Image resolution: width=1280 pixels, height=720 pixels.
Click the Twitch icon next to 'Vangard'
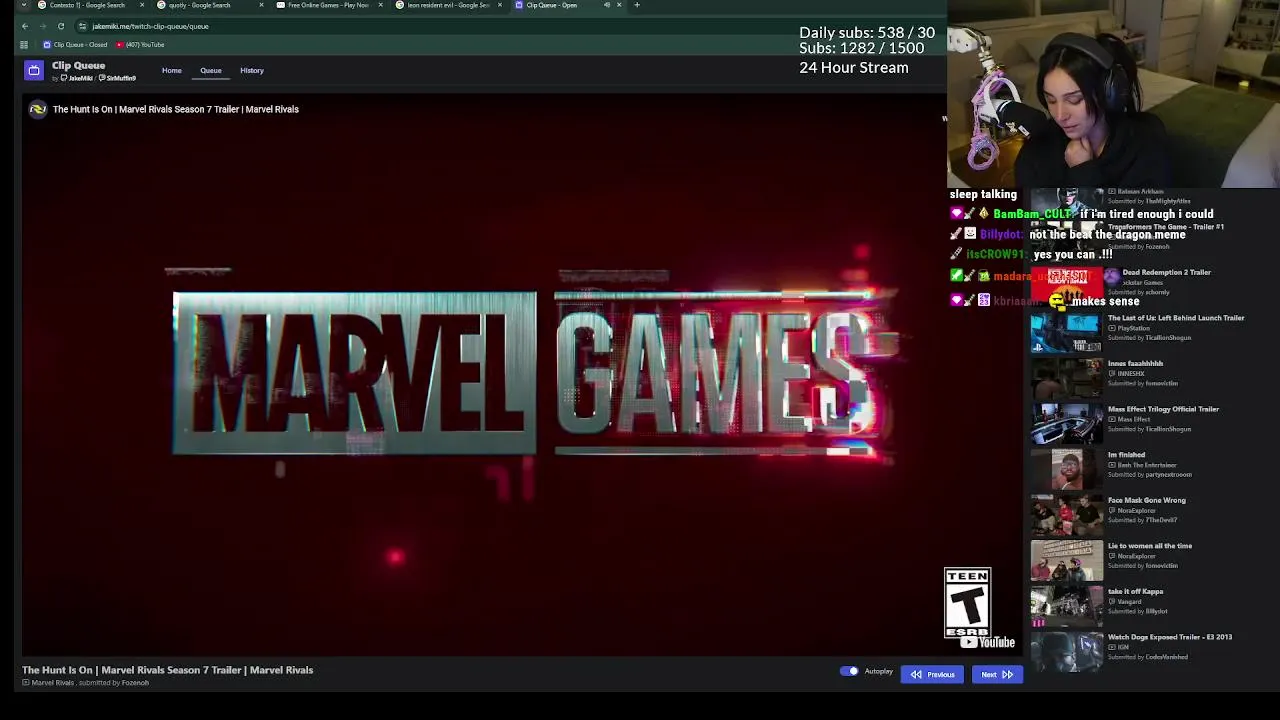pos(1111,602)
